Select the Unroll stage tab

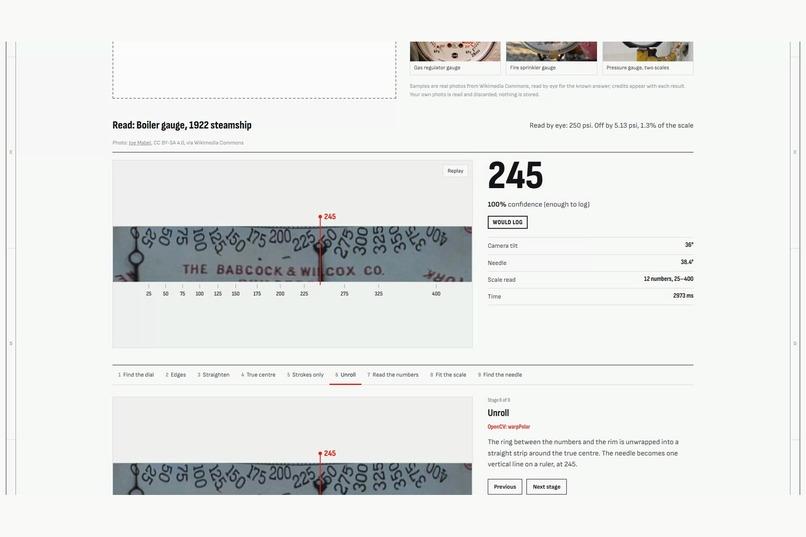(x=345, y=375)
